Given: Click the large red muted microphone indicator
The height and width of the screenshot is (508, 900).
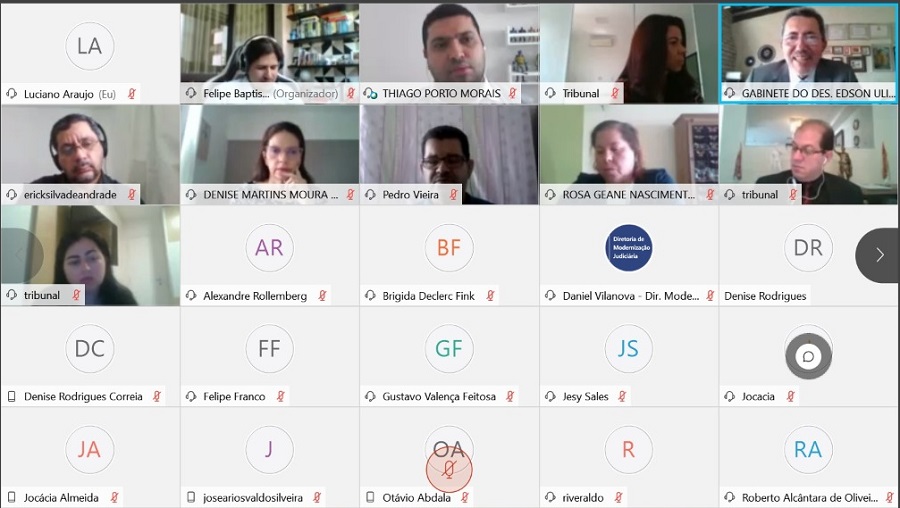Looking at the screenshot, I should (449, 470).
